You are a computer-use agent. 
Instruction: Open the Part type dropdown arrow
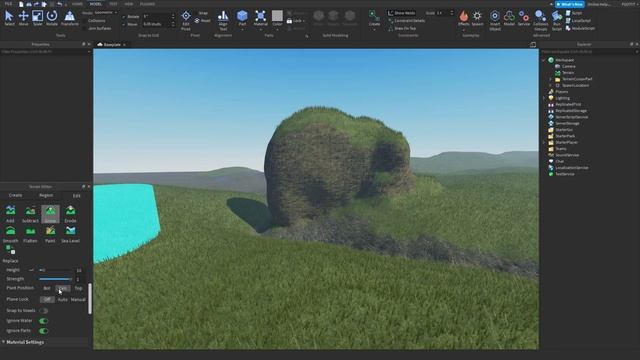[x=242, y=29]
